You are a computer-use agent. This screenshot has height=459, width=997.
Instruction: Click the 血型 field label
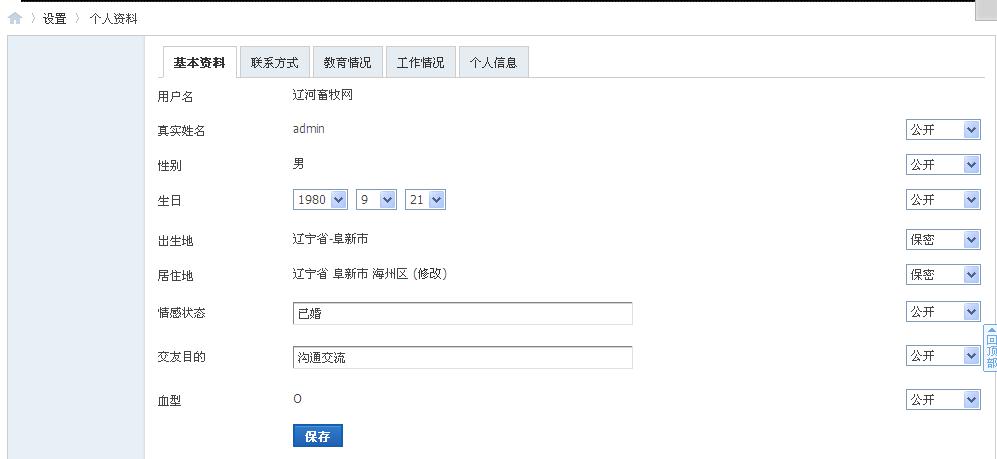(x=169, y=401)
